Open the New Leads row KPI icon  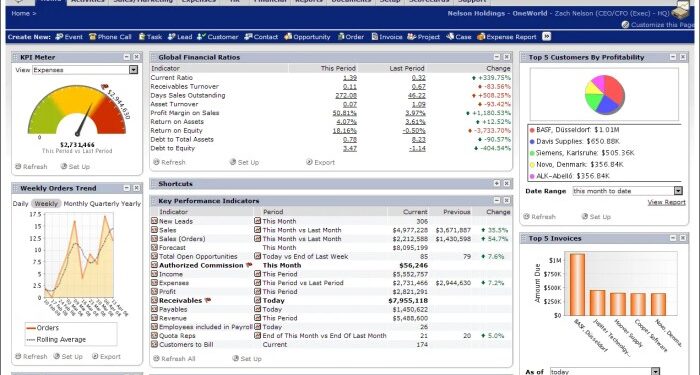(154, 221)
